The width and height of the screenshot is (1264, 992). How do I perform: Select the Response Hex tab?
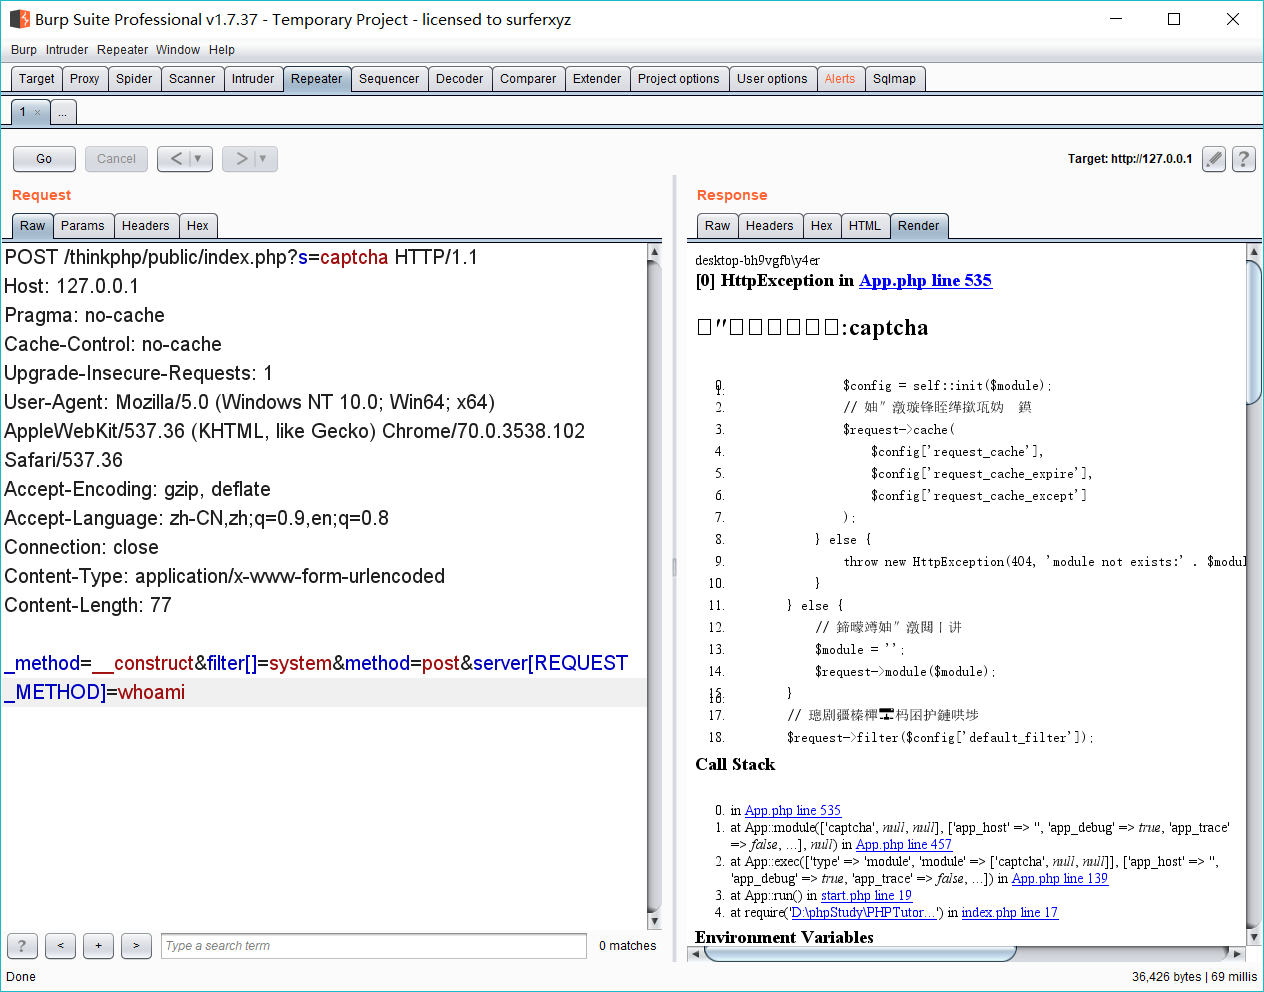(x=822, y=226)
